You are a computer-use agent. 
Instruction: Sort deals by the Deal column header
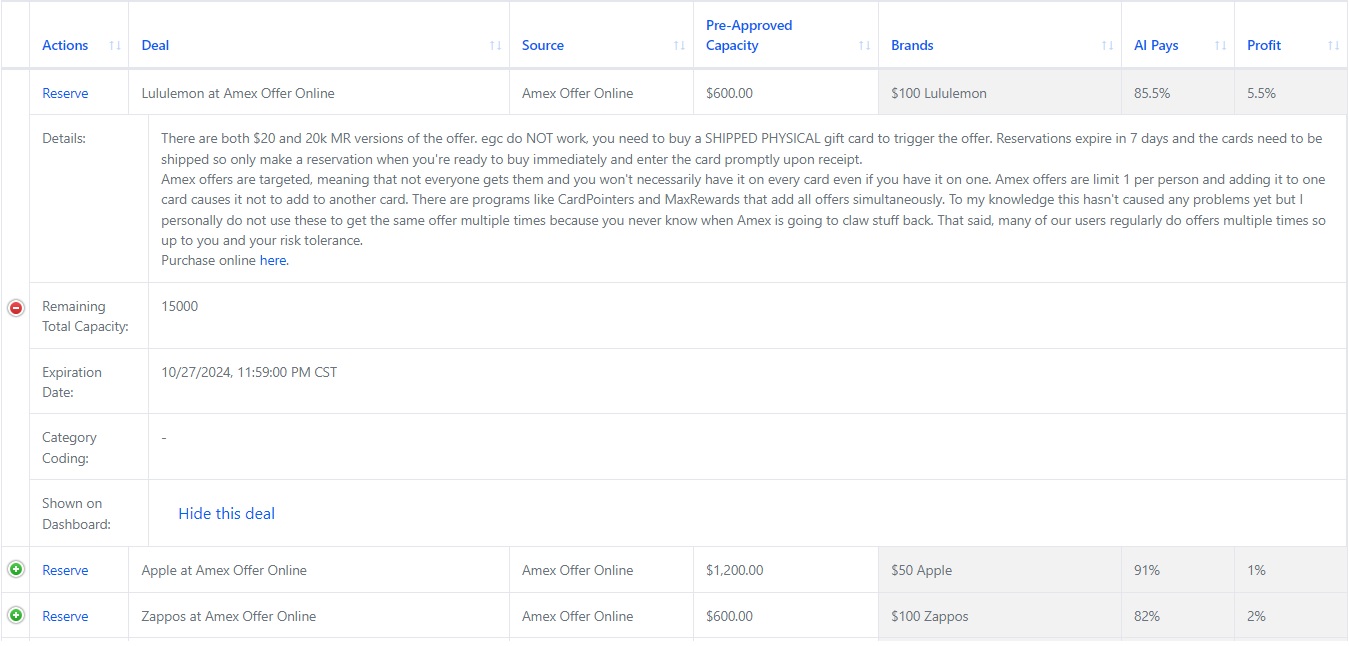click(x=155, y=46)
